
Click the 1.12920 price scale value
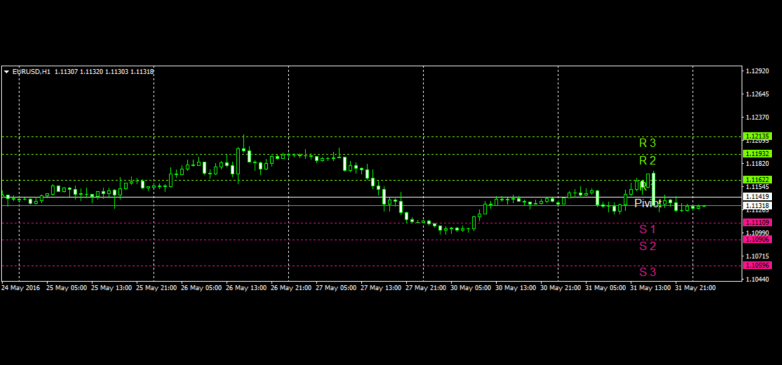tap(757, 71)
